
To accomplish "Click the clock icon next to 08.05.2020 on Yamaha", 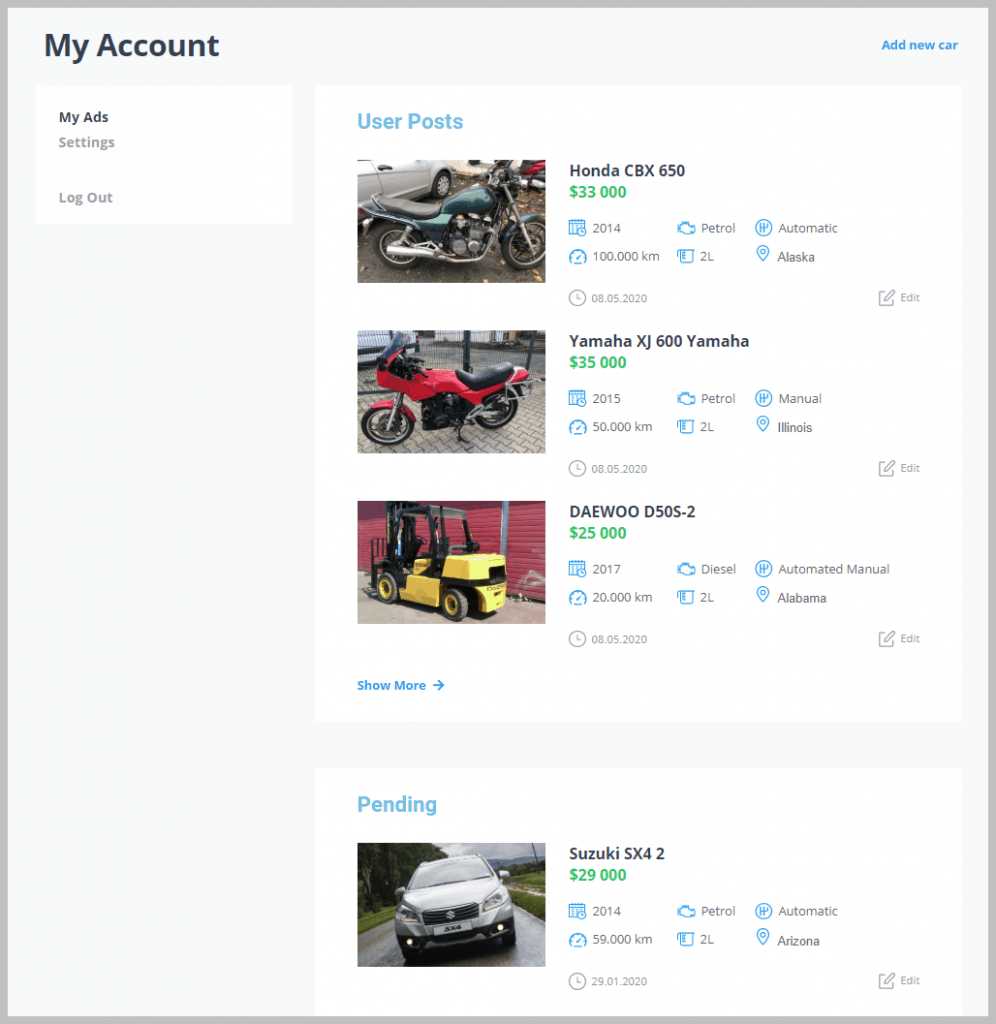I will 577,468.
